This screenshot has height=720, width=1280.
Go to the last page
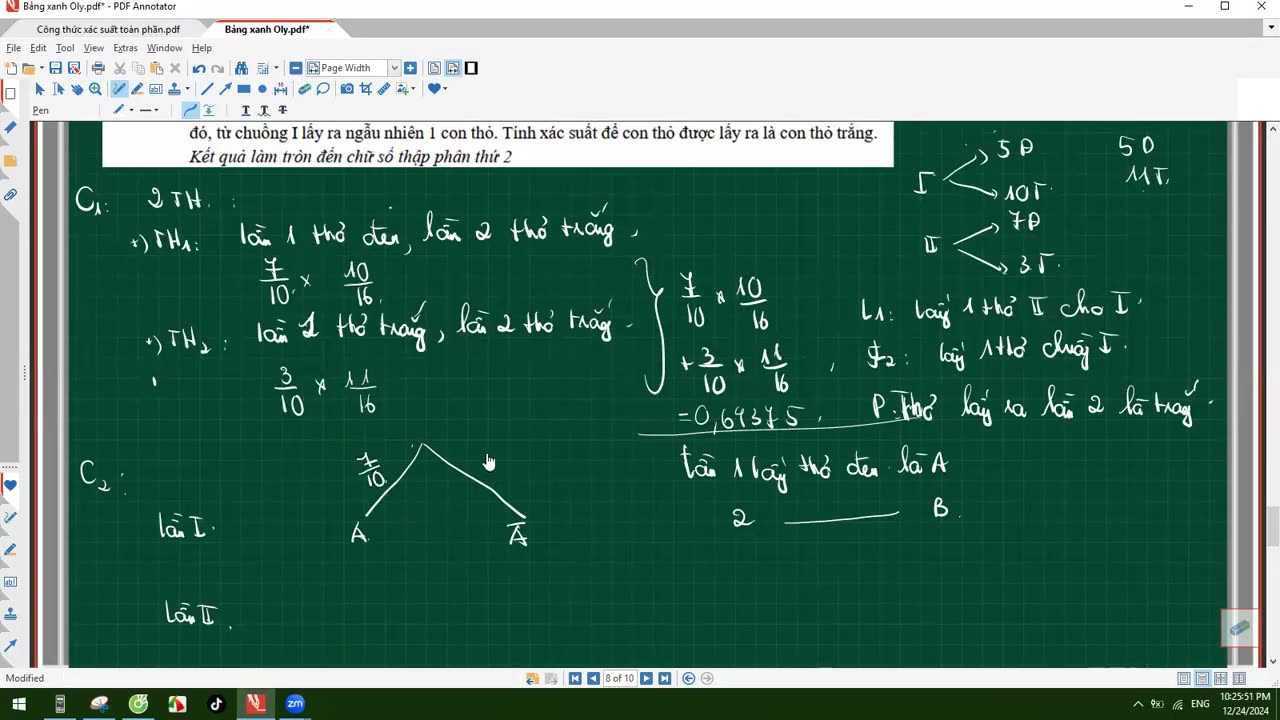pos(664,678)
